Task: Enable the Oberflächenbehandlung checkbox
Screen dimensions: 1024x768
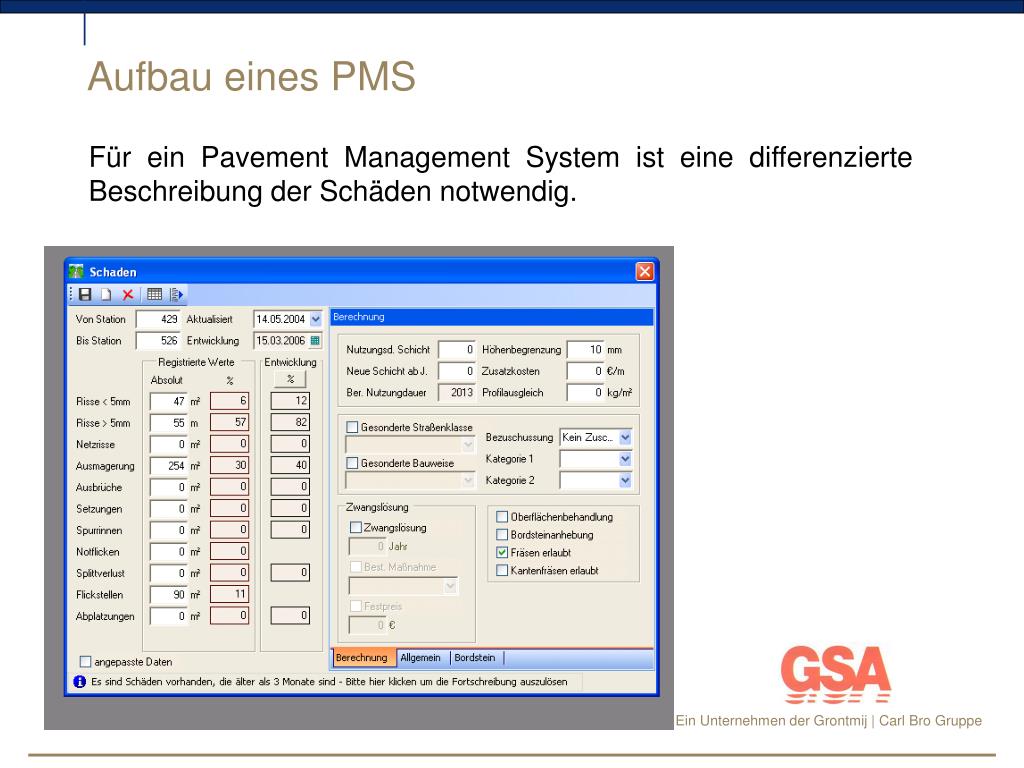Action: (x=501, y=517)
